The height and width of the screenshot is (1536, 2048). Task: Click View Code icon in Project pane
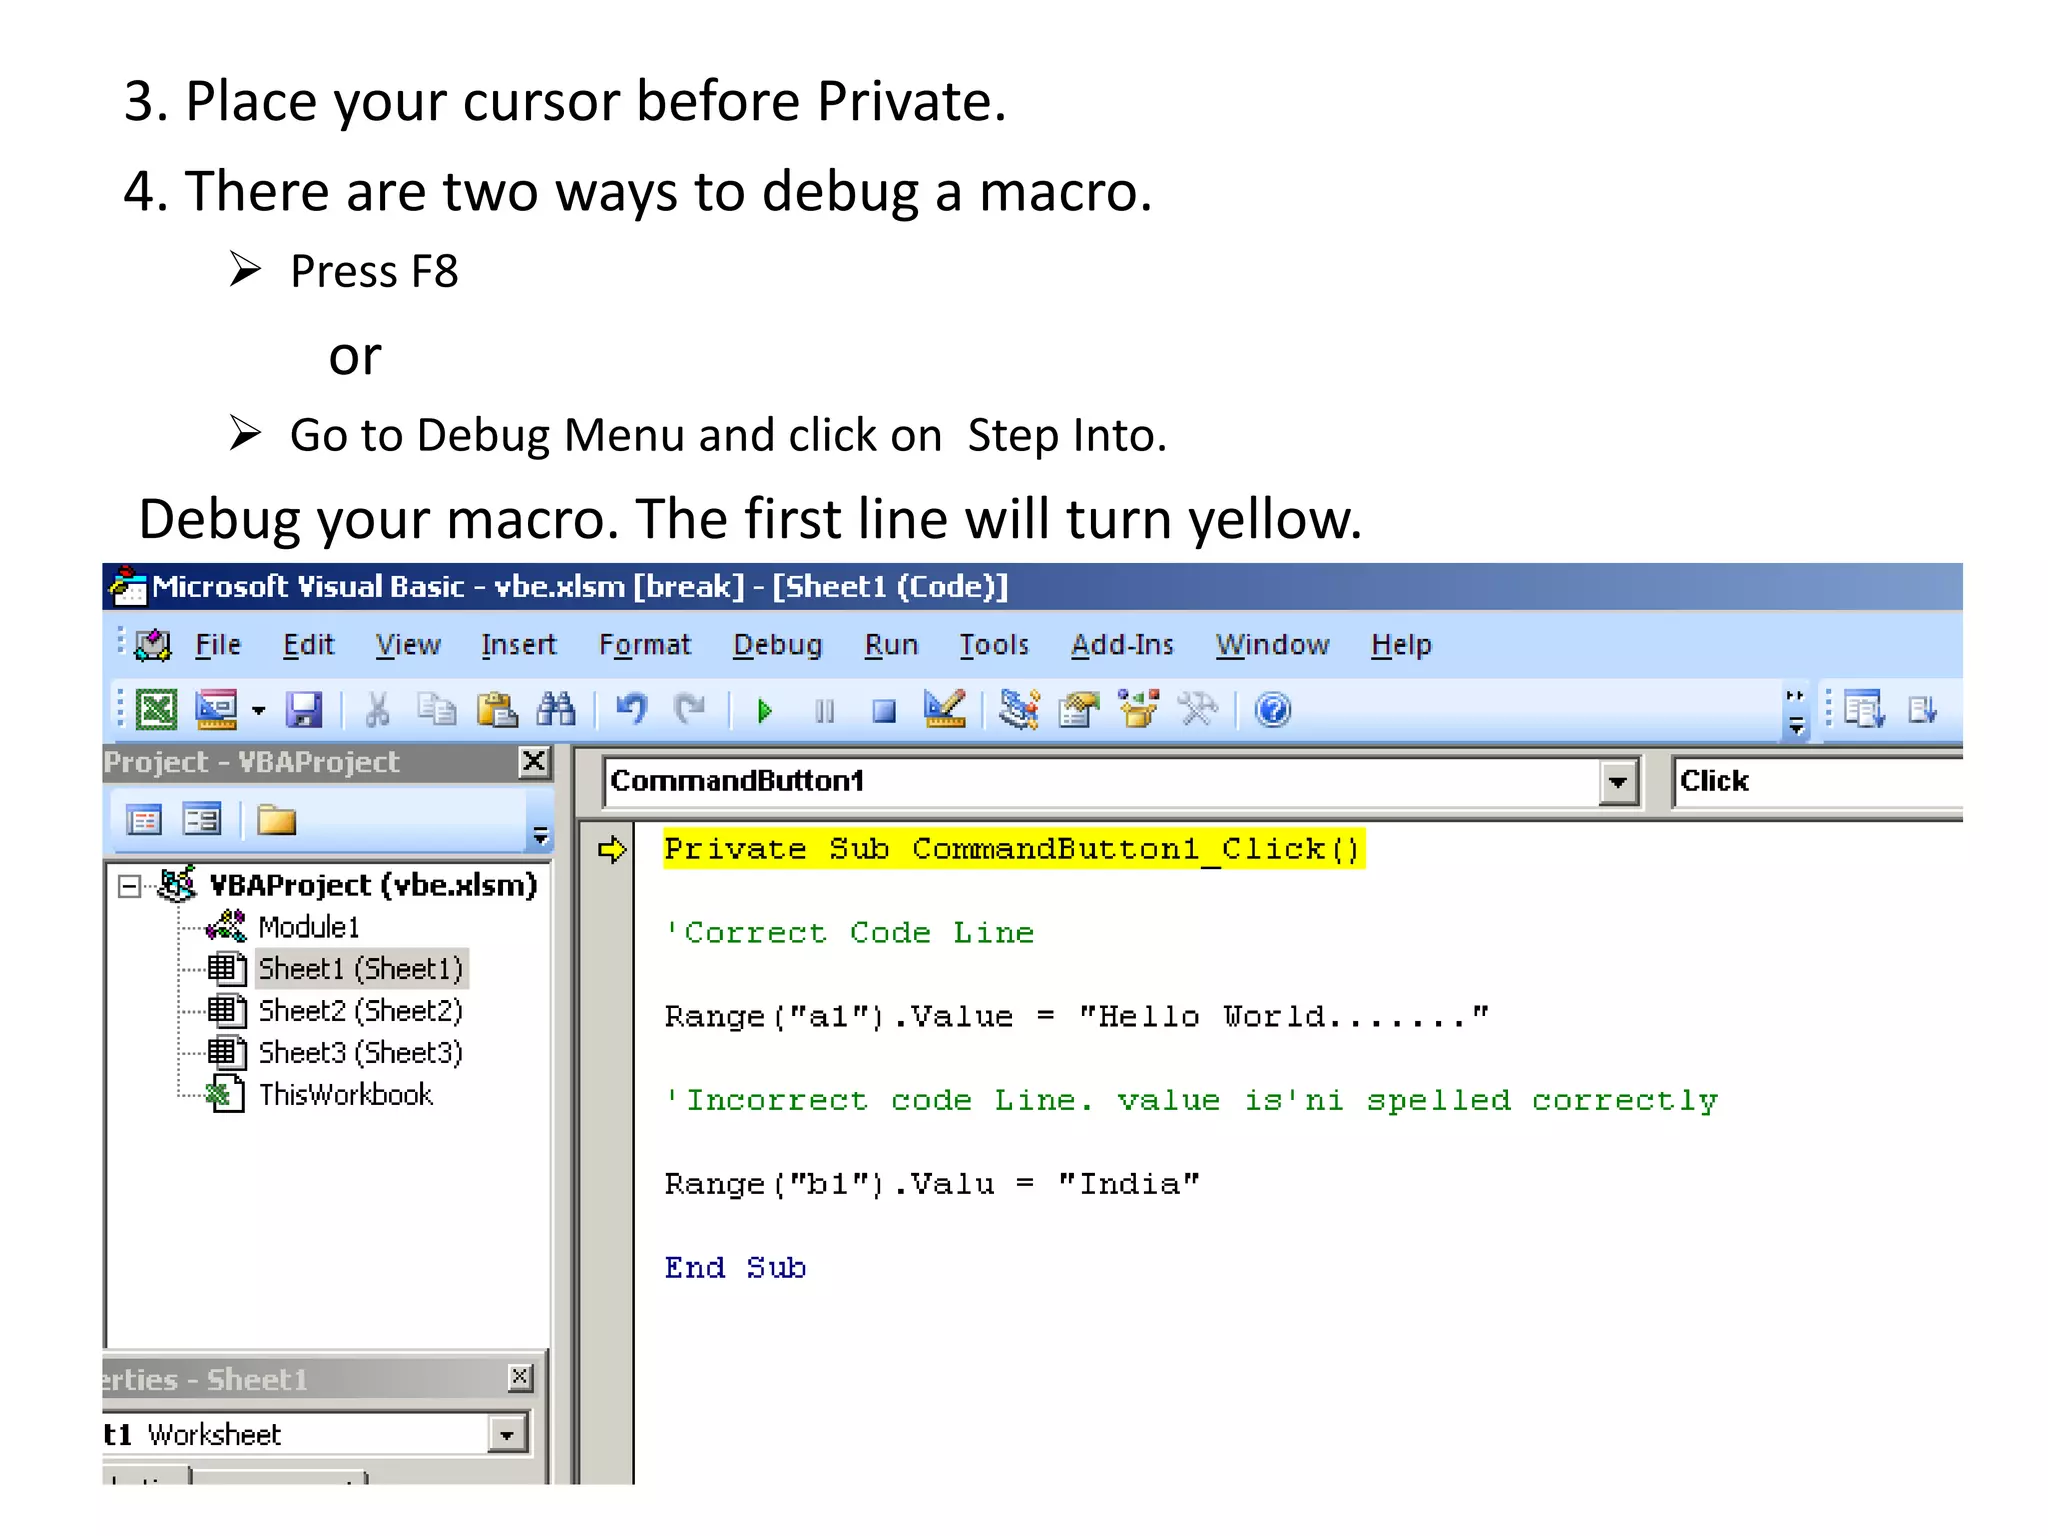click(x=144, y=821)
